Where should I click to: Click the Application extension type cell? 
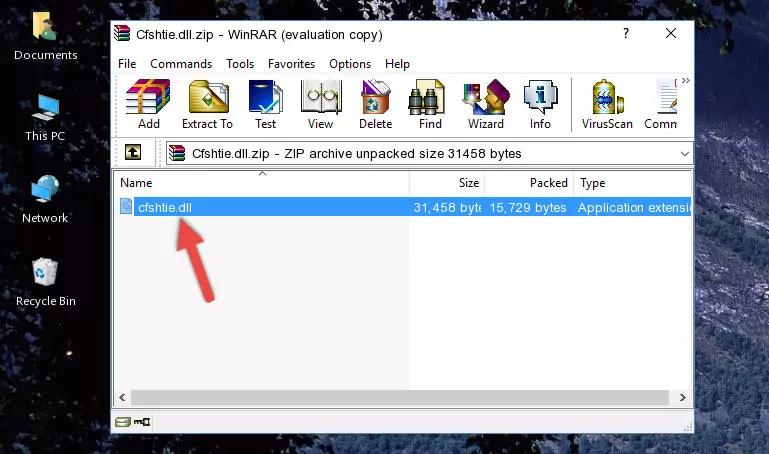click(x=634, y=207)
